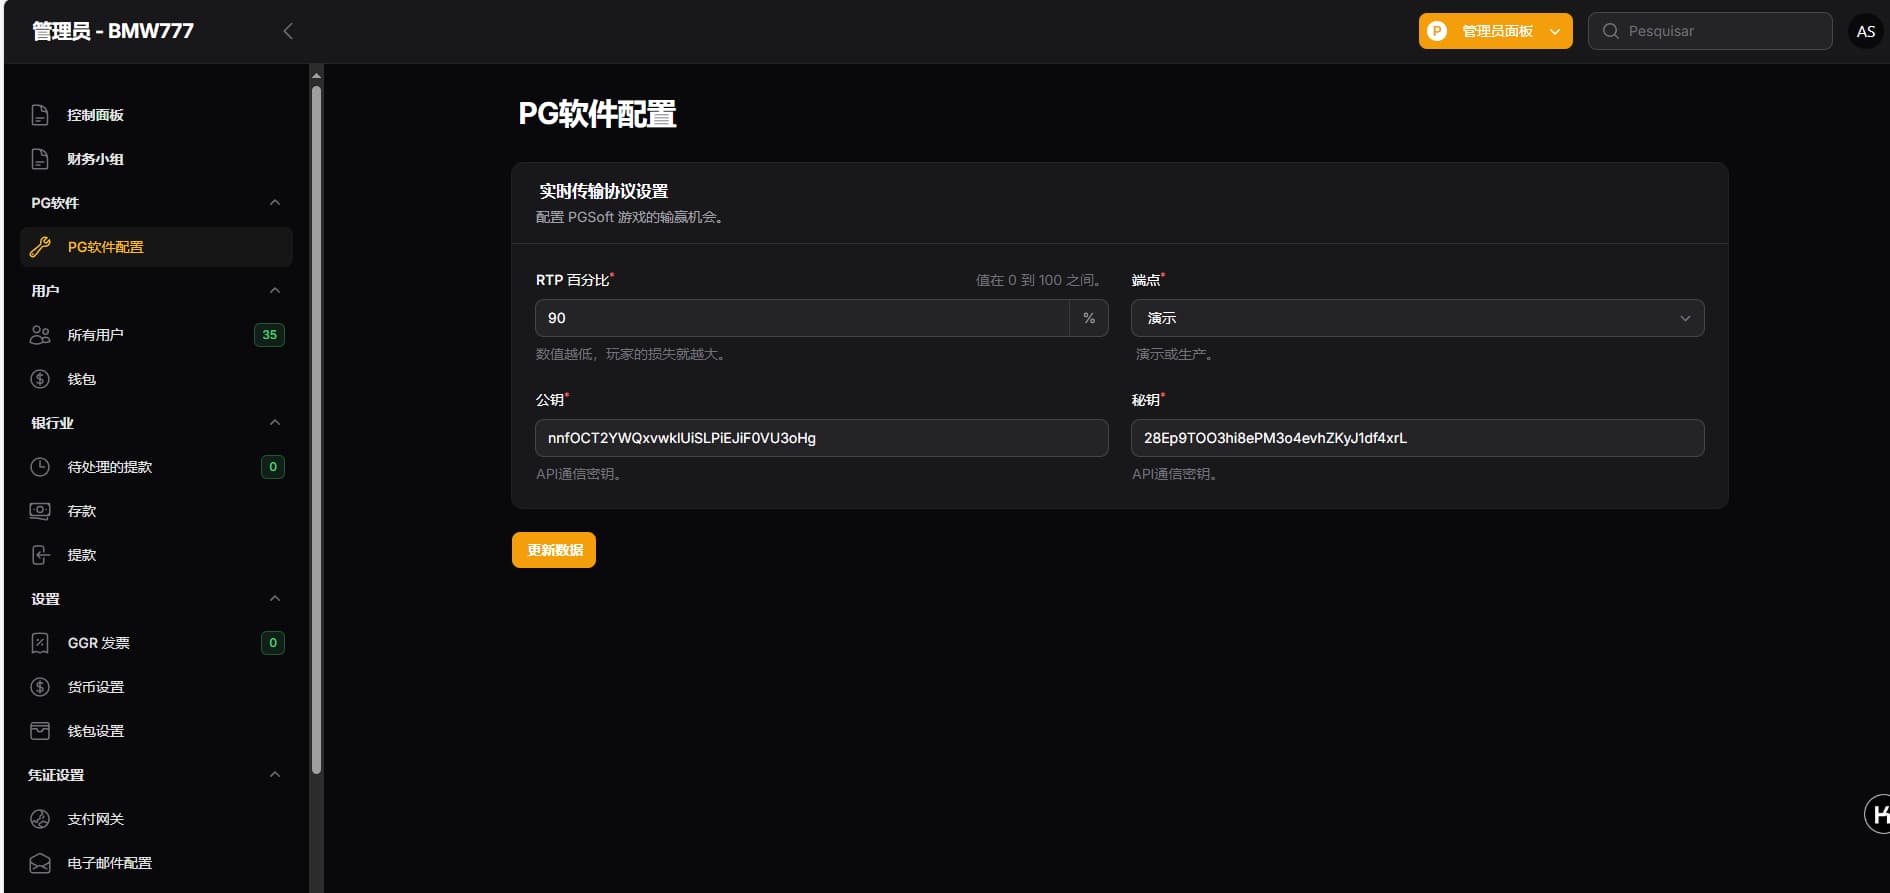Click the 待处理的提款 clock icon

[x=40, y=467]
